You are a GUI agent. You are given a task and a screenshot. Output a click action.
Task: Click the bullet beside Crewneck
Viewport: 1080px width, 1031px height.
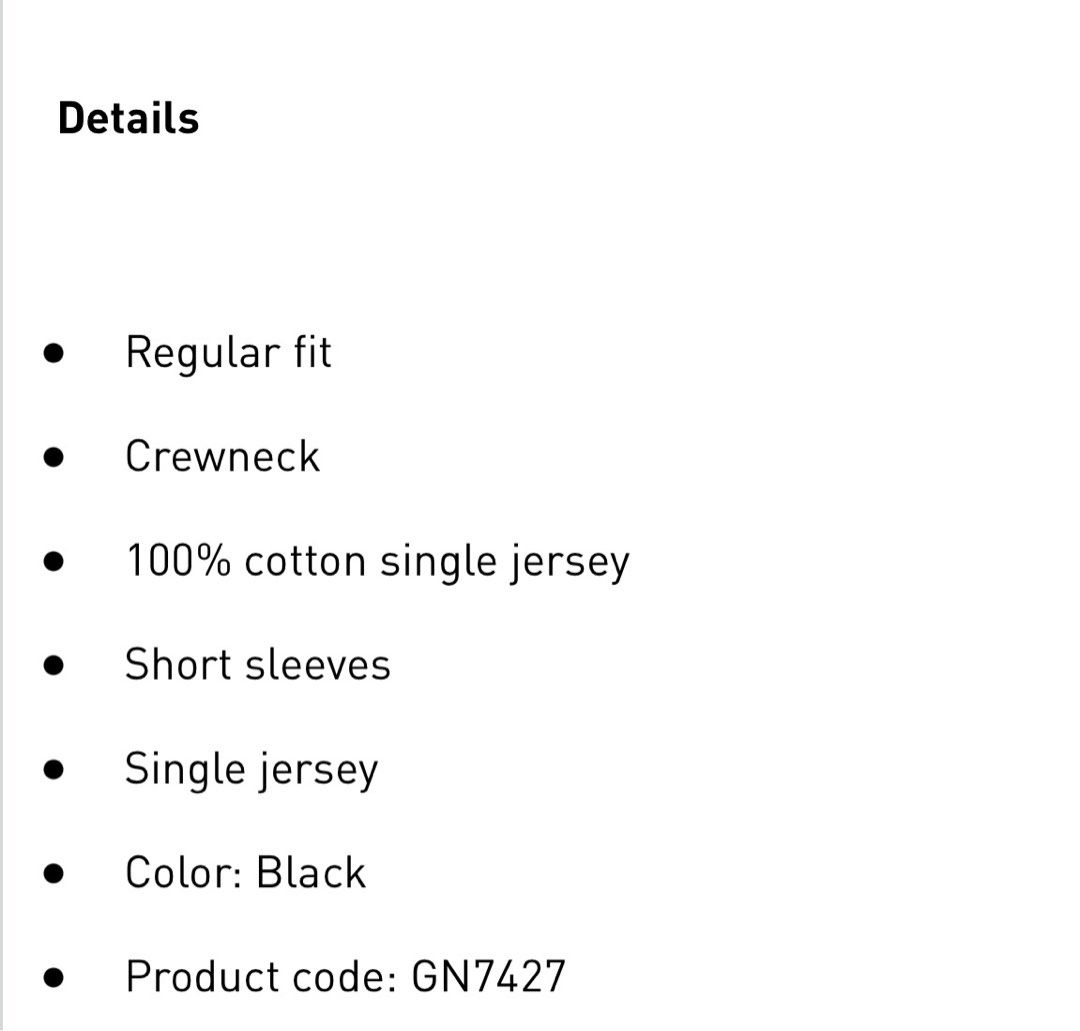click(54, 457)
